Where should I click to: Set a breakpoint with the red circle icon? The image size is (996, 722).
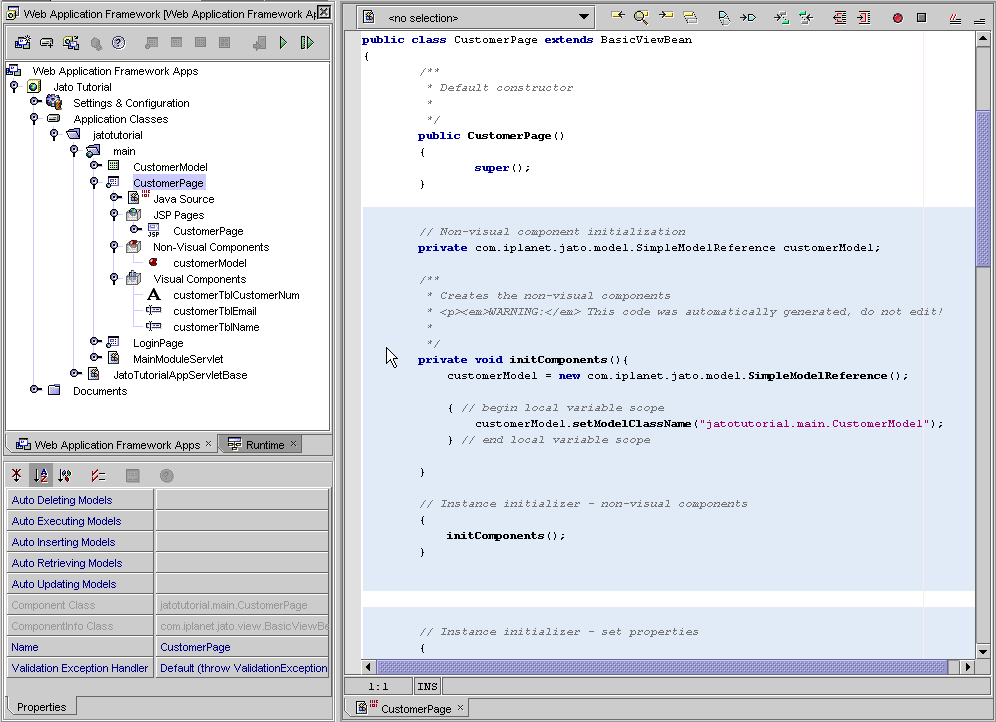[x=896, y=17]
